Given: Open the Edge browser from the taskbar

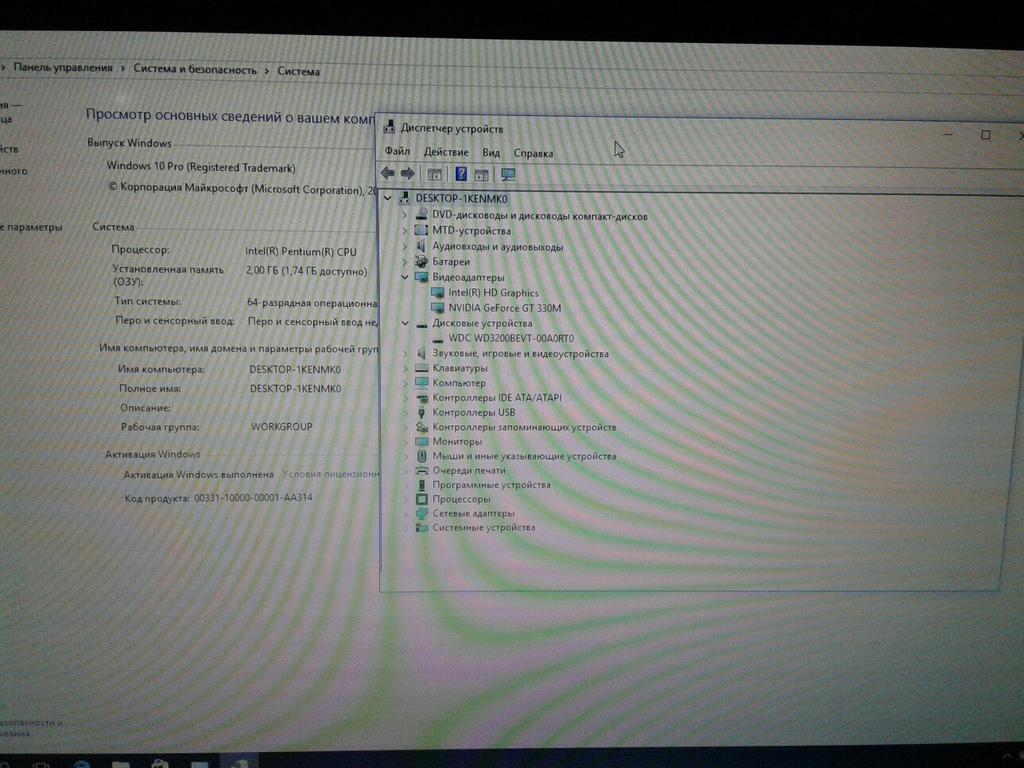Looking at the screenshot, I should [82, 763].
